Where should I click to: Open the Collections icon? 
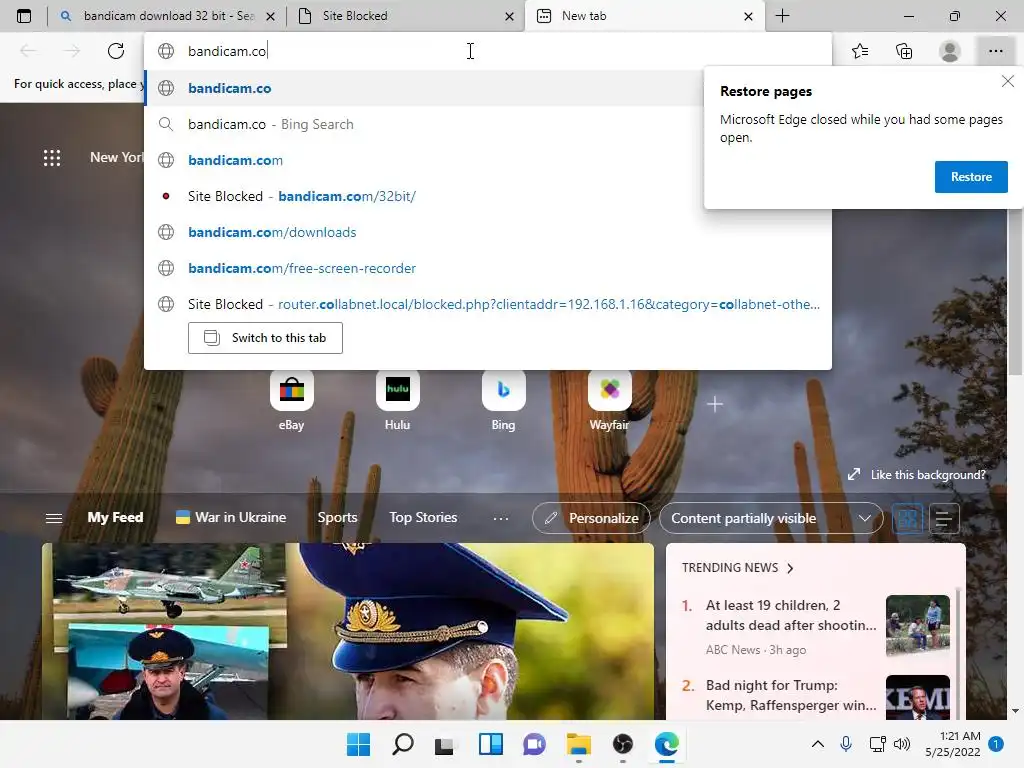pyautogui.click(x=904, y=51)
